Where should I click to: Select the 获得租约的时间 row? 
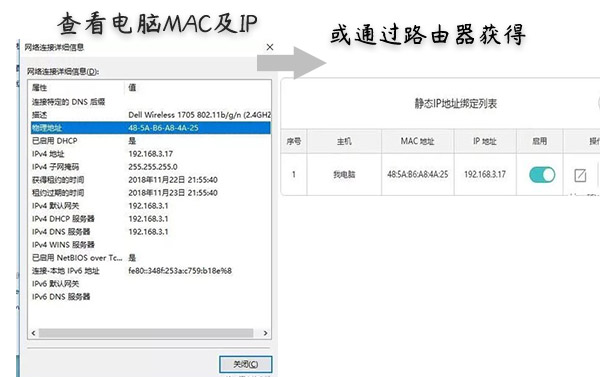tap(150, 180)
